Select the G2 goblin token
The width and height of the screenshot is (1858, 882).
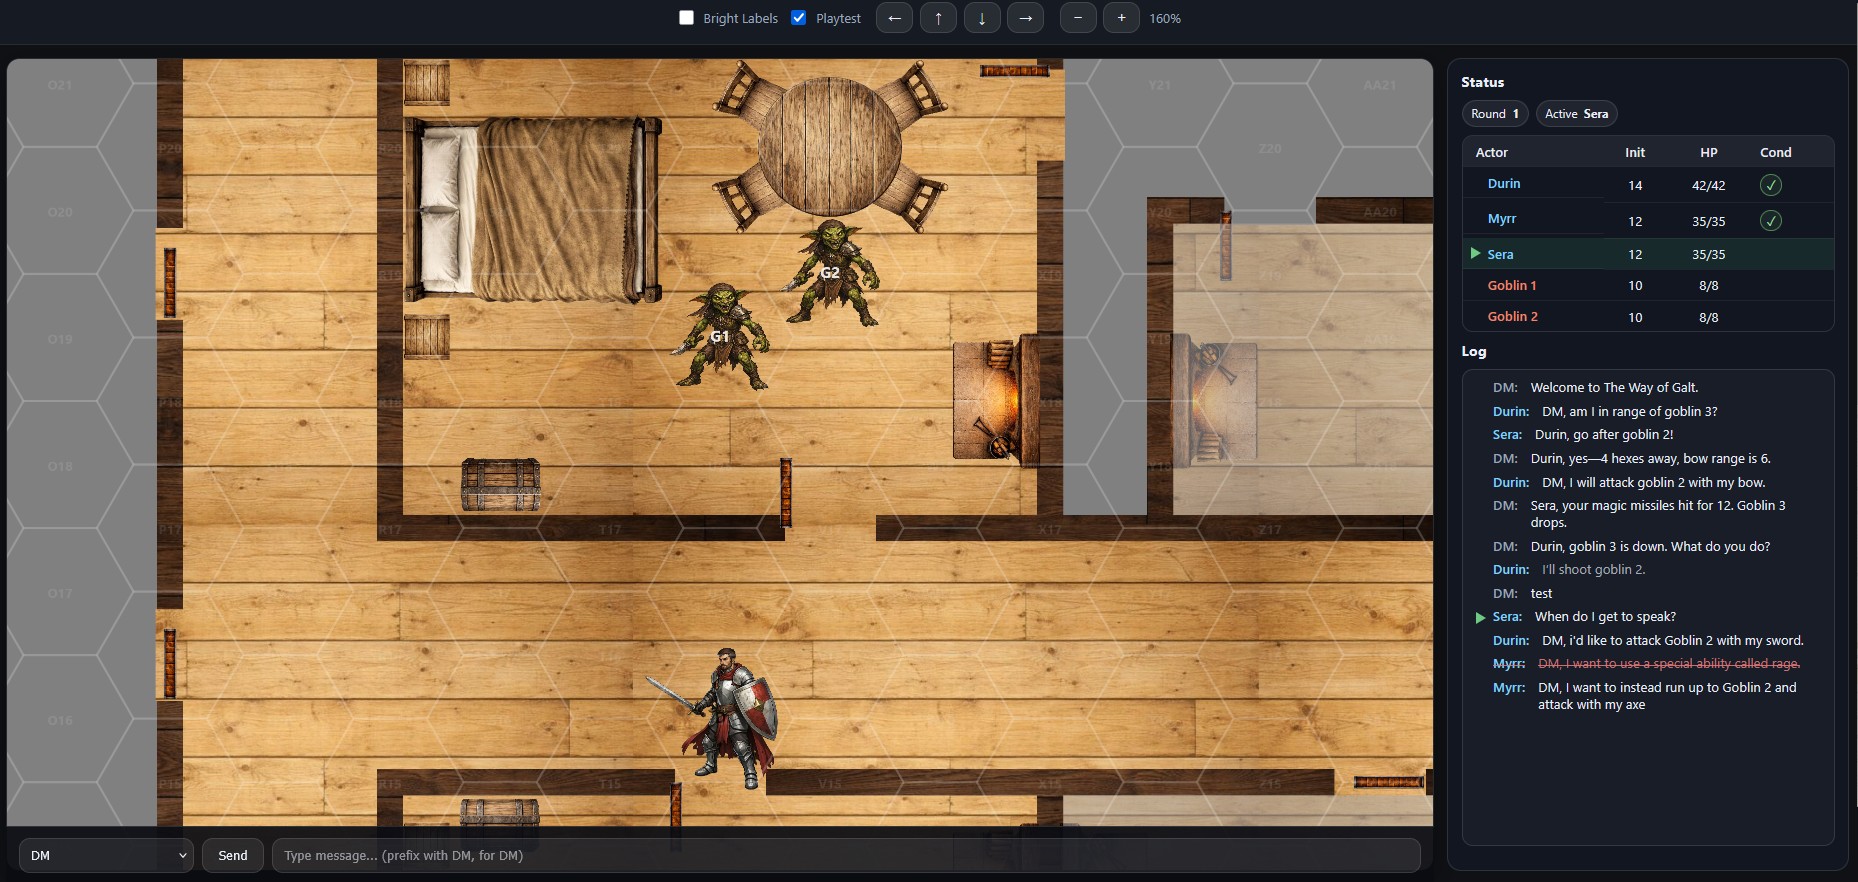(x=831, y=272)
